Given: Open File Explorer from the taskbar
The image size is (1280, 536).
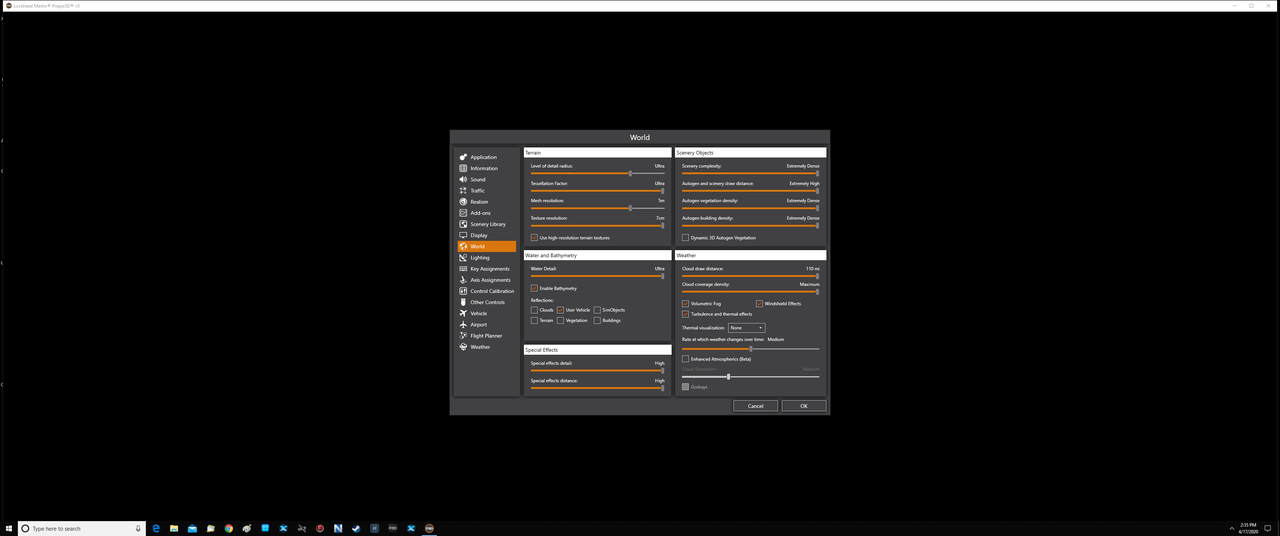Looking at the screenshot, I should [174, 528].
